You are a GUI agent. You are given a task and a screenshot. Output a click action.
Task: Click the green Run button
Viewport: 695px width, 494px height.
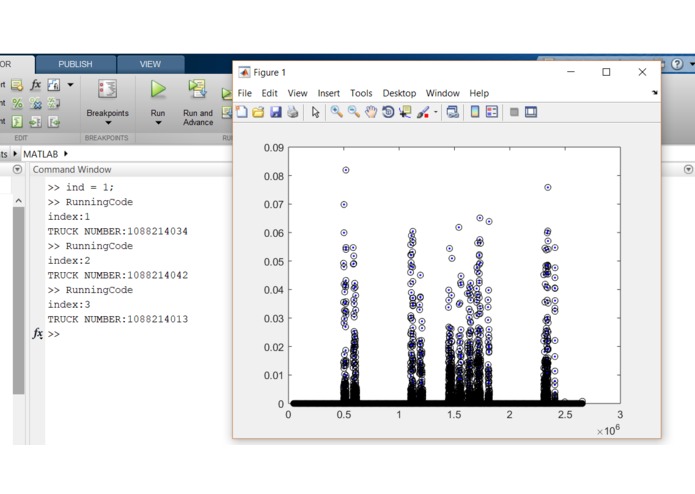[157, 89]
